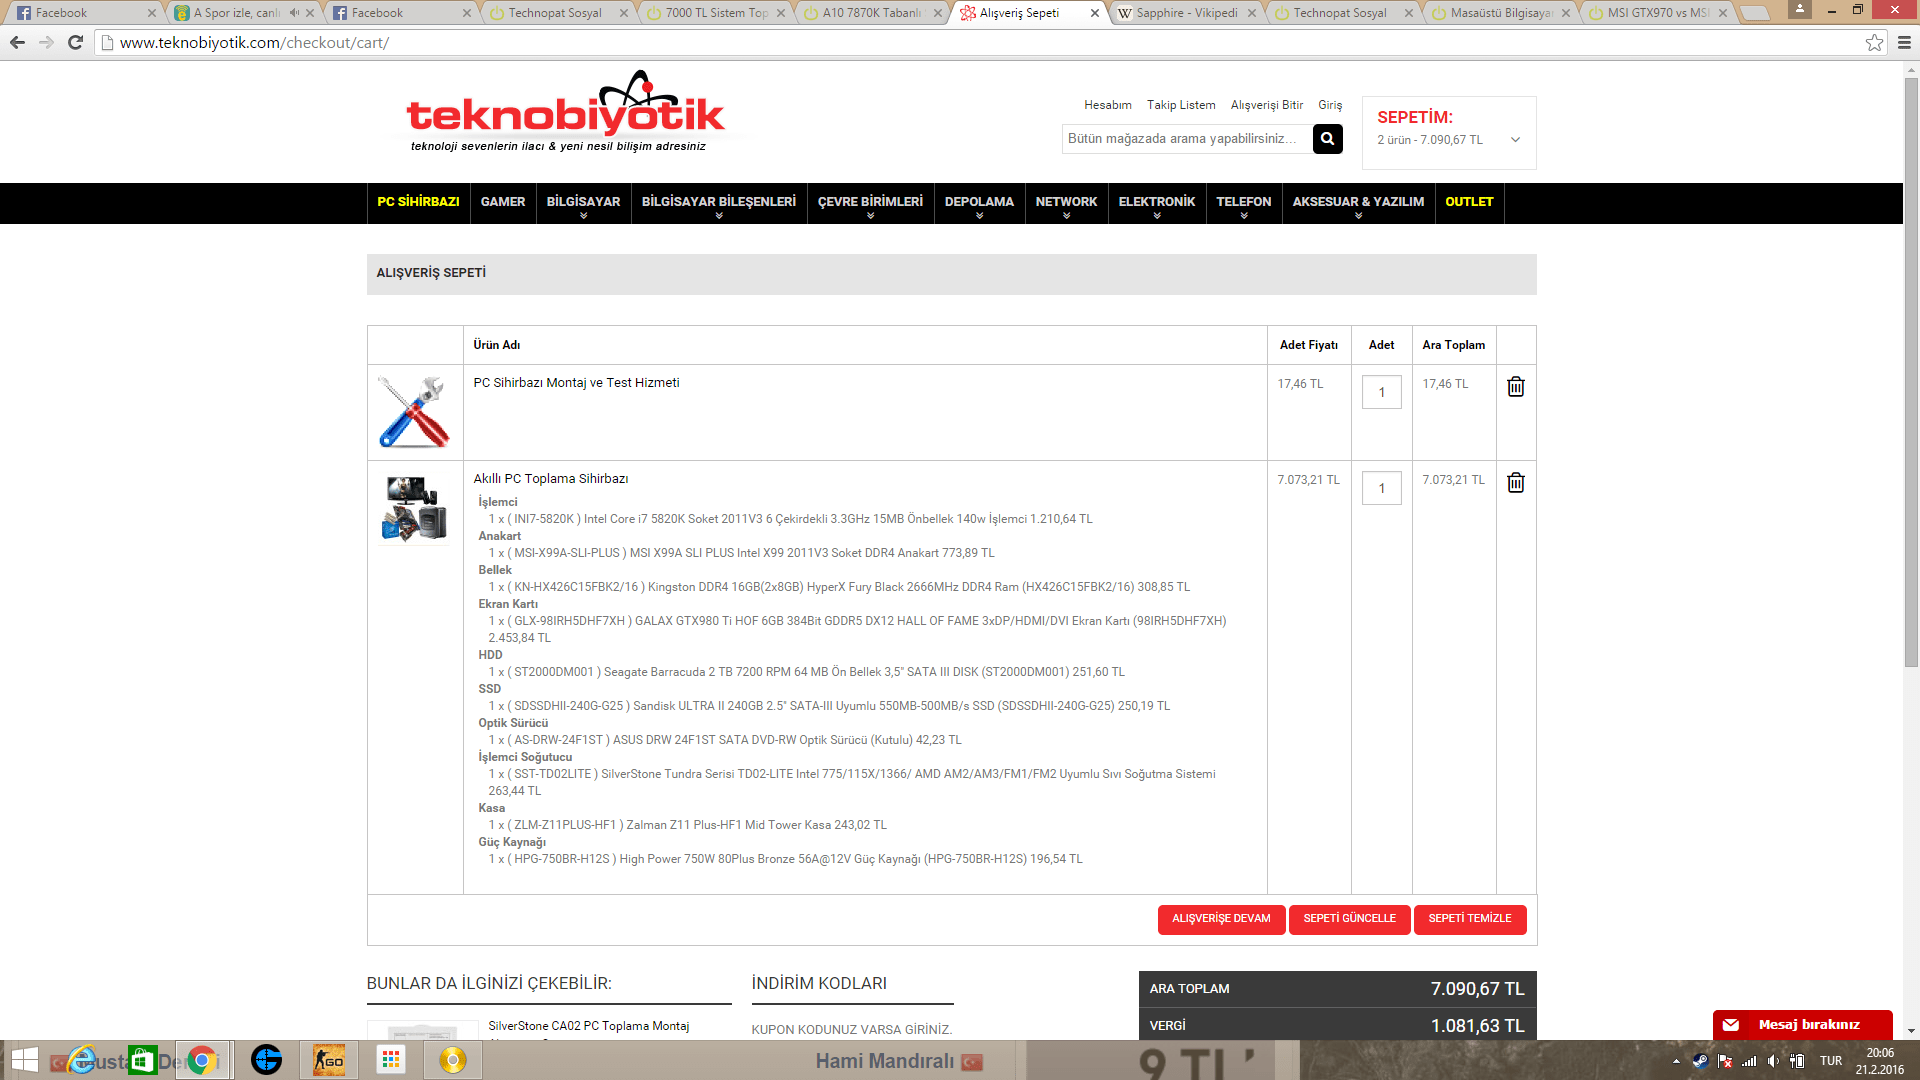The image size is (1920, 1080).
Task: Open PC SİHİRBAZI menu item
Action: point(418,202)
